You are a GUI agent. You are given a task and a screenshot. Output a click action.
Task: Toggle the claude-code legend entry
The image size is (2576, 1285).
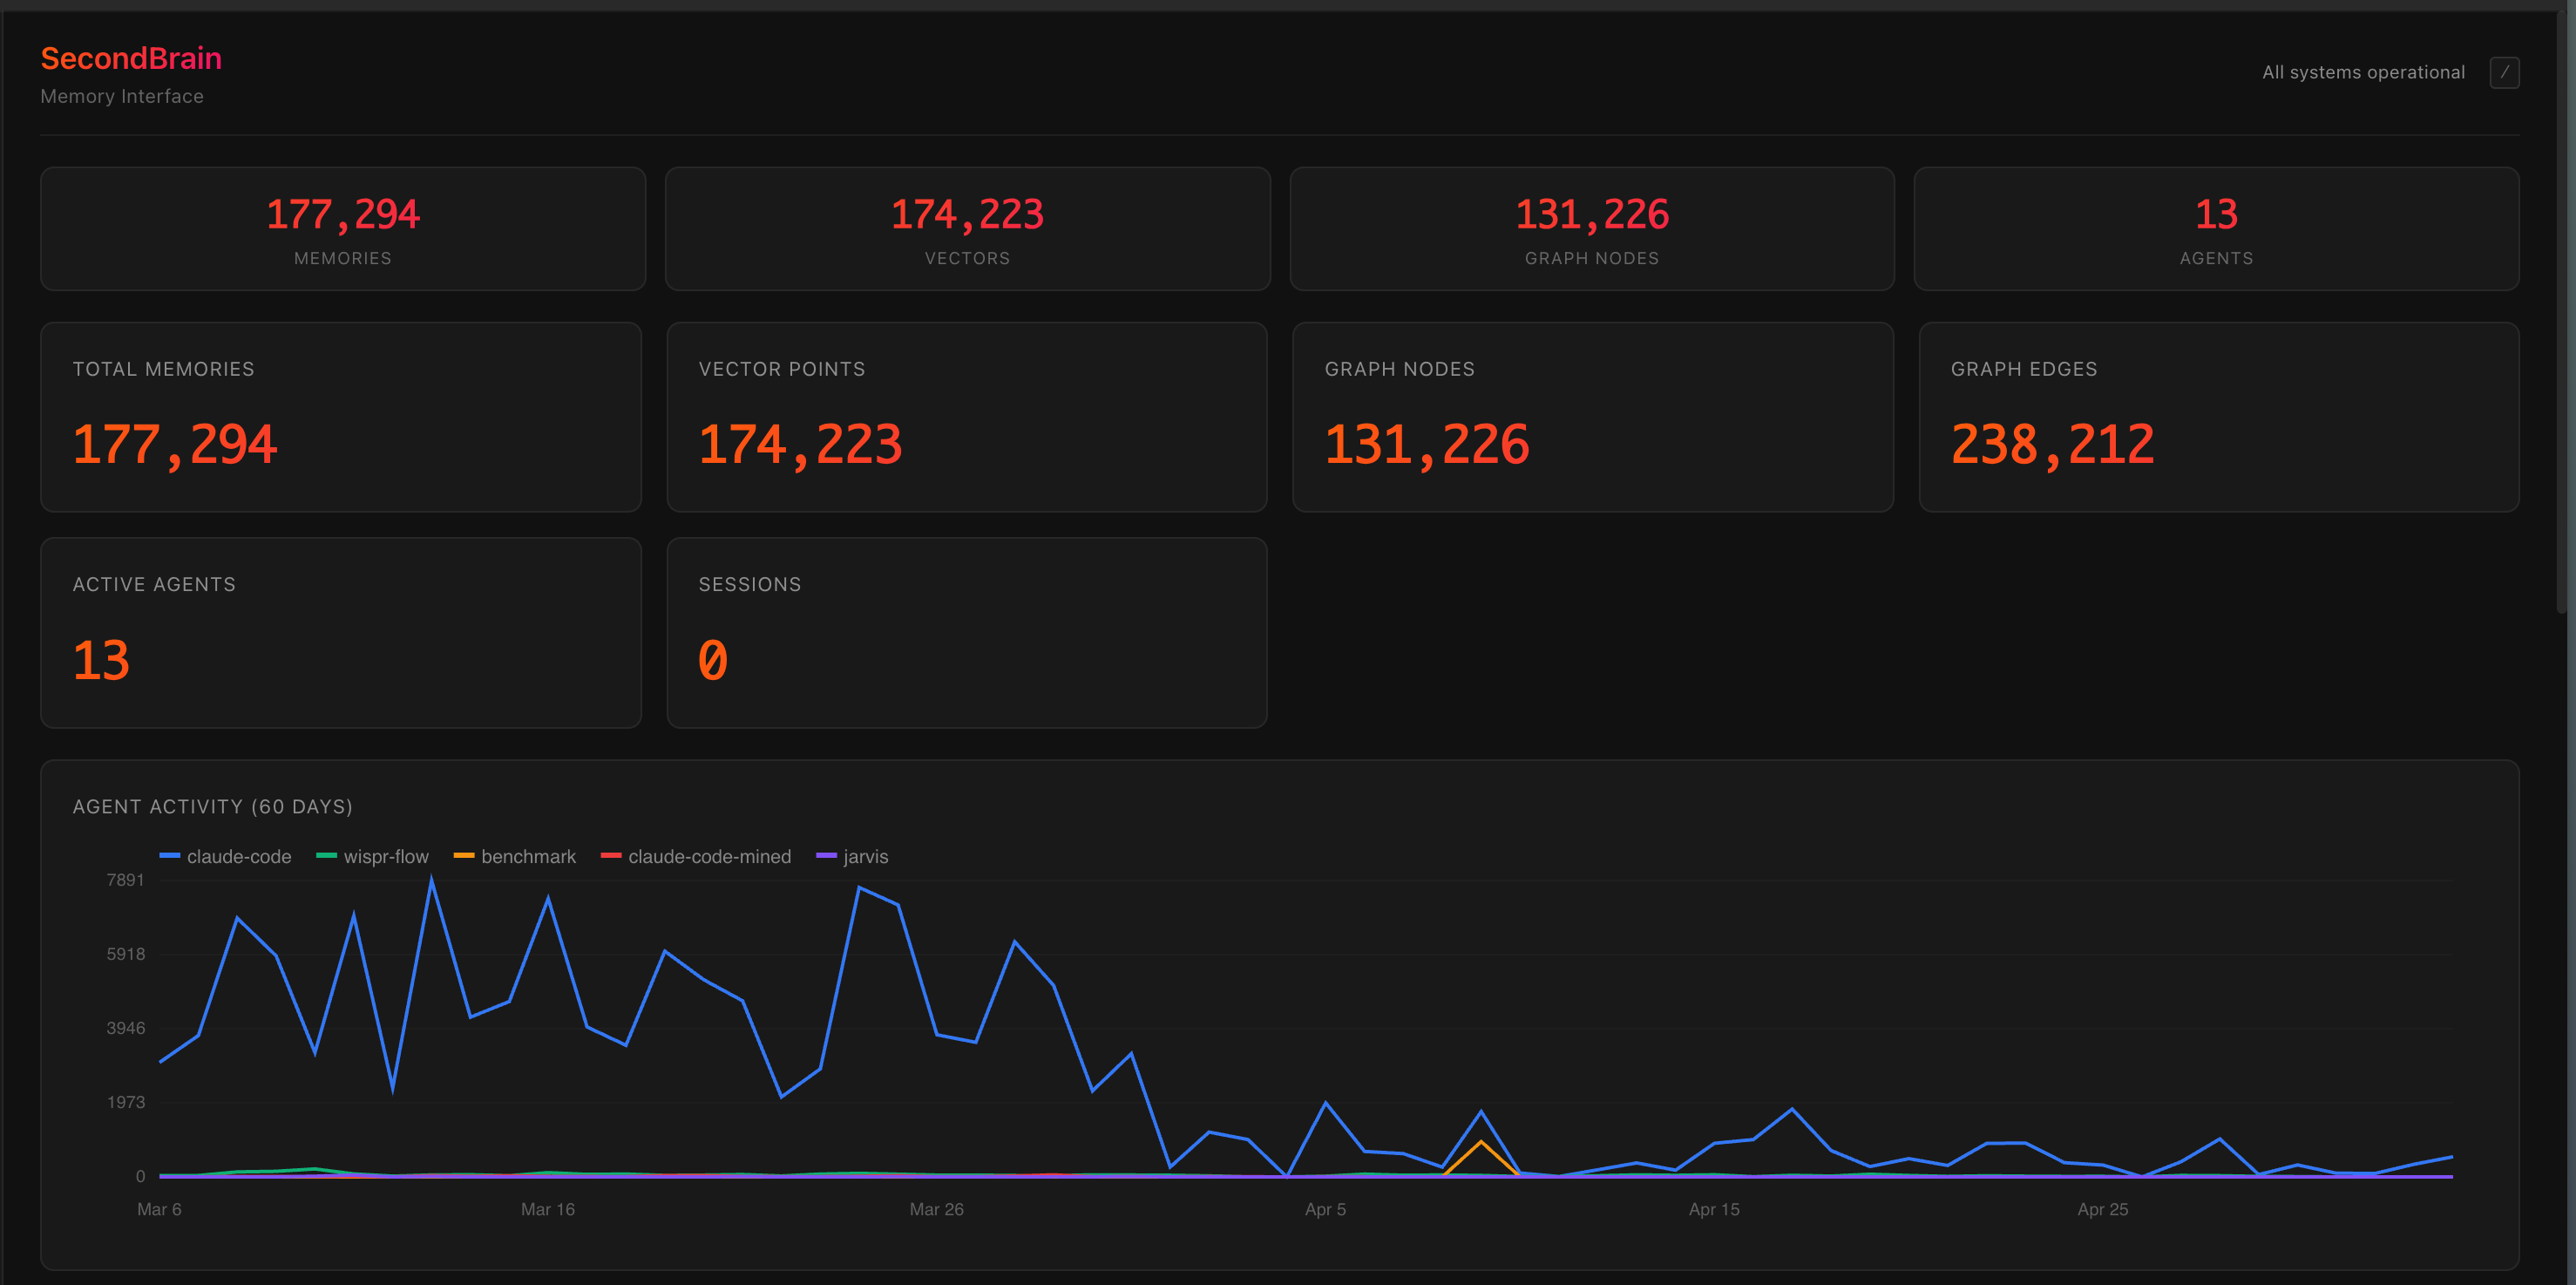pyautogui.click(x=226, y=856)
